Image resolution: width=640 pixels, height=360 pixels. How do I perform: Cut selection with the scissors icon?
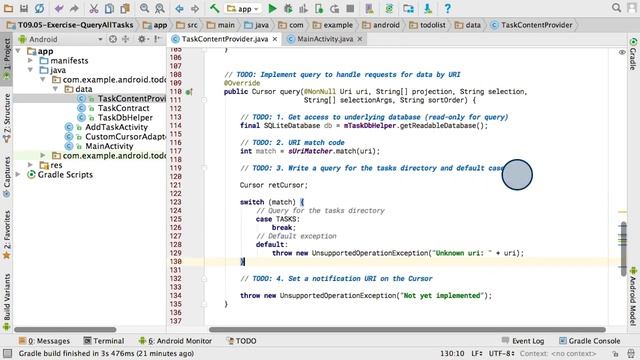coord(94,8)
